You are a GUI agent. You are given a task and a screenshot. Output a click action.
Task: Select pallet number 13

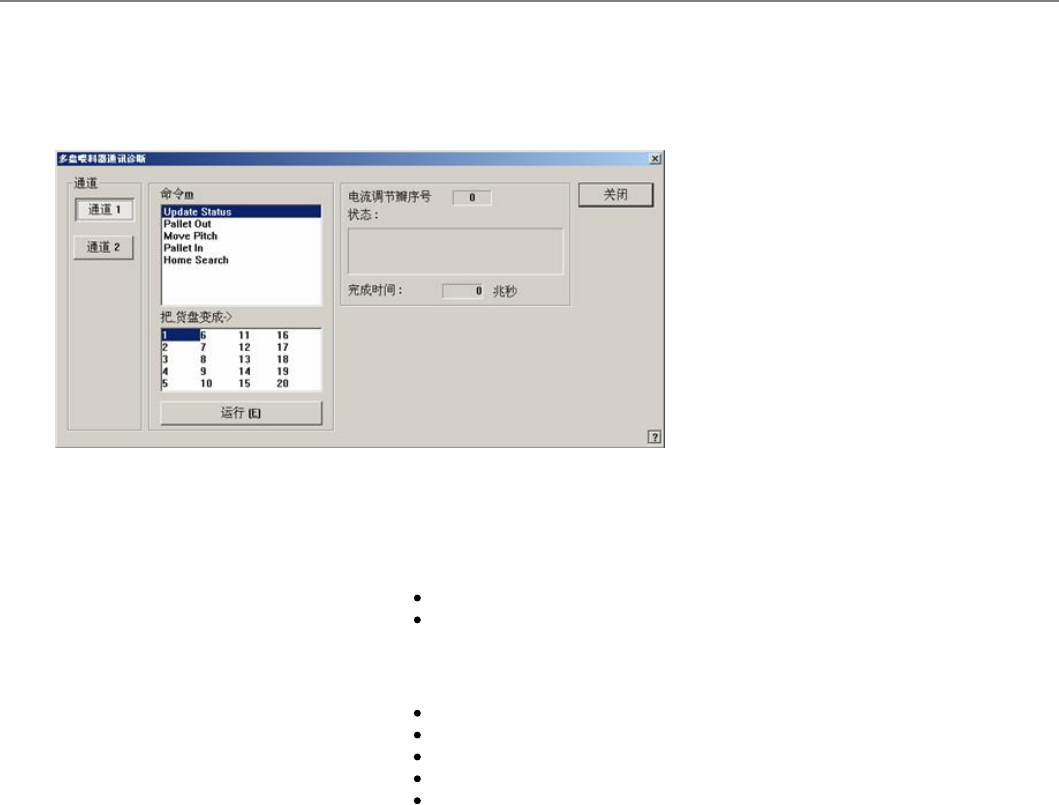244,360
